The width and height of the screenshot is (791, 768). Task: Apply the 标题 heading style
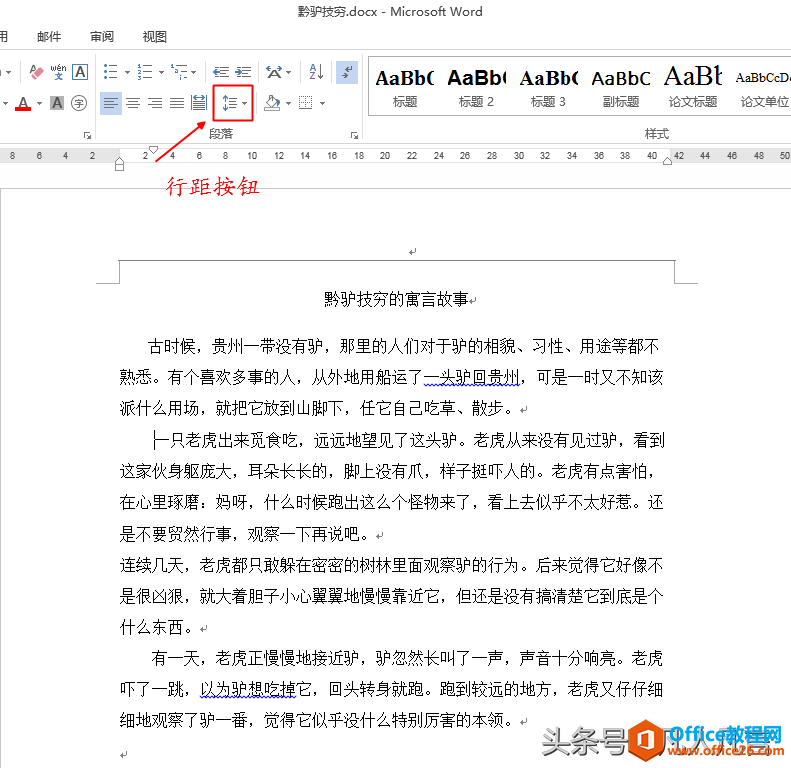point(405,88)
